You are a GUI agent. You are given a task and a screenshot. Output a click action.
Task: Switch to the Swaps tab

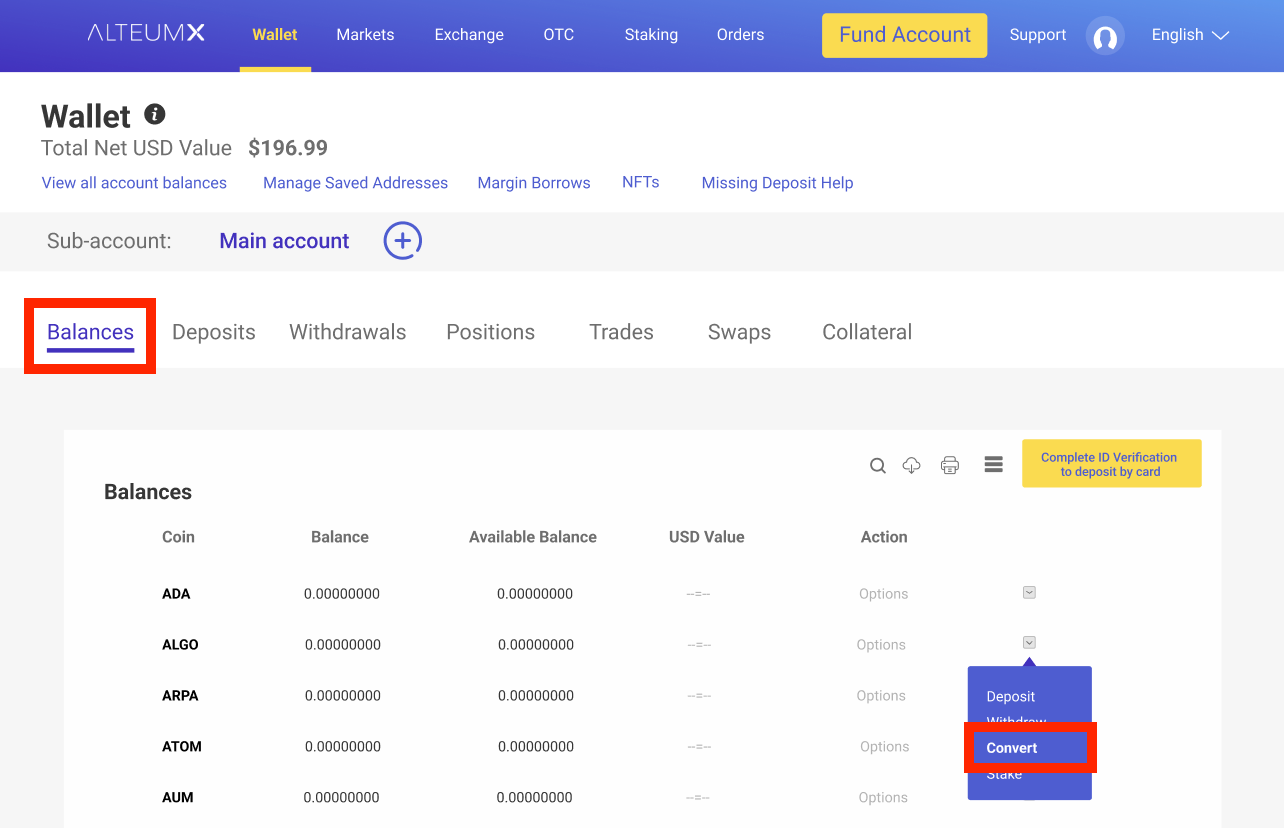[739, 332]
